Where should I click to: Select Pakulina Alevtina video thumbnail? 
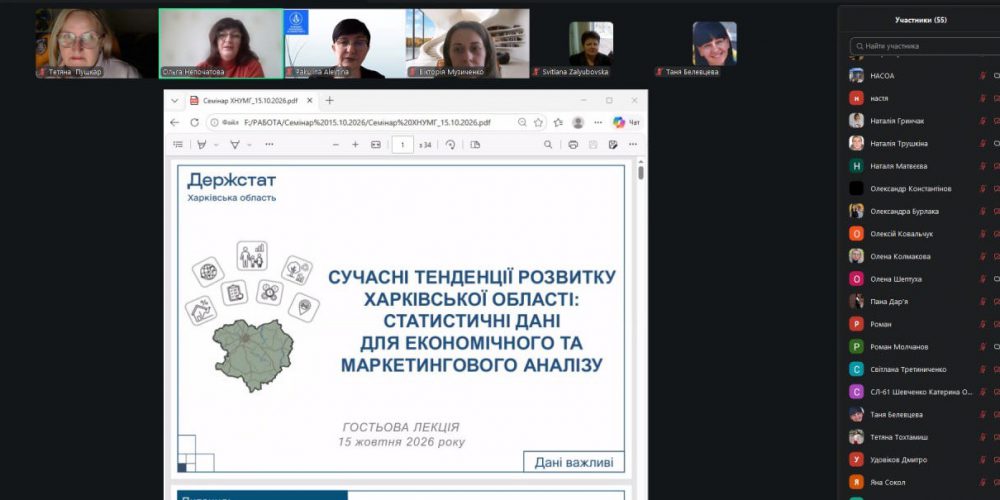coord(345,43)
